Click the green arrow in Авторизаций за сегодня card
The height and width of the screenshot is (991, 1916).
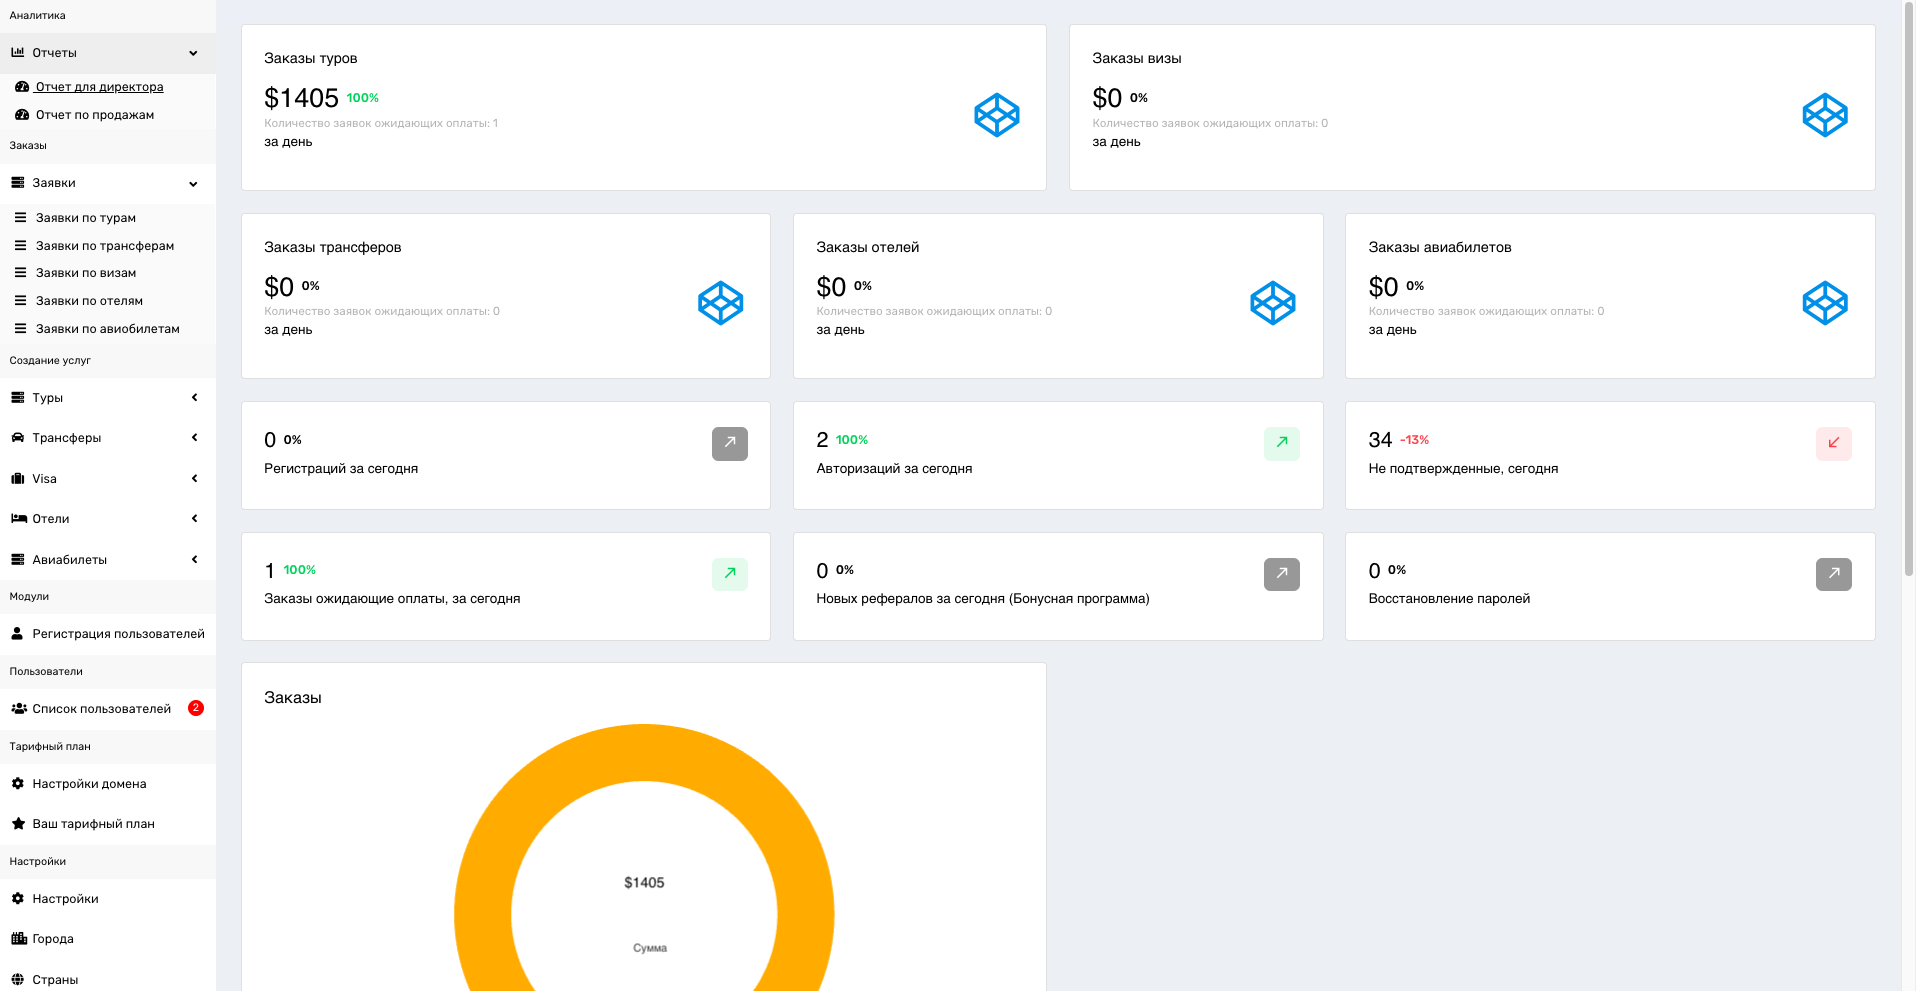point(1281,443)
